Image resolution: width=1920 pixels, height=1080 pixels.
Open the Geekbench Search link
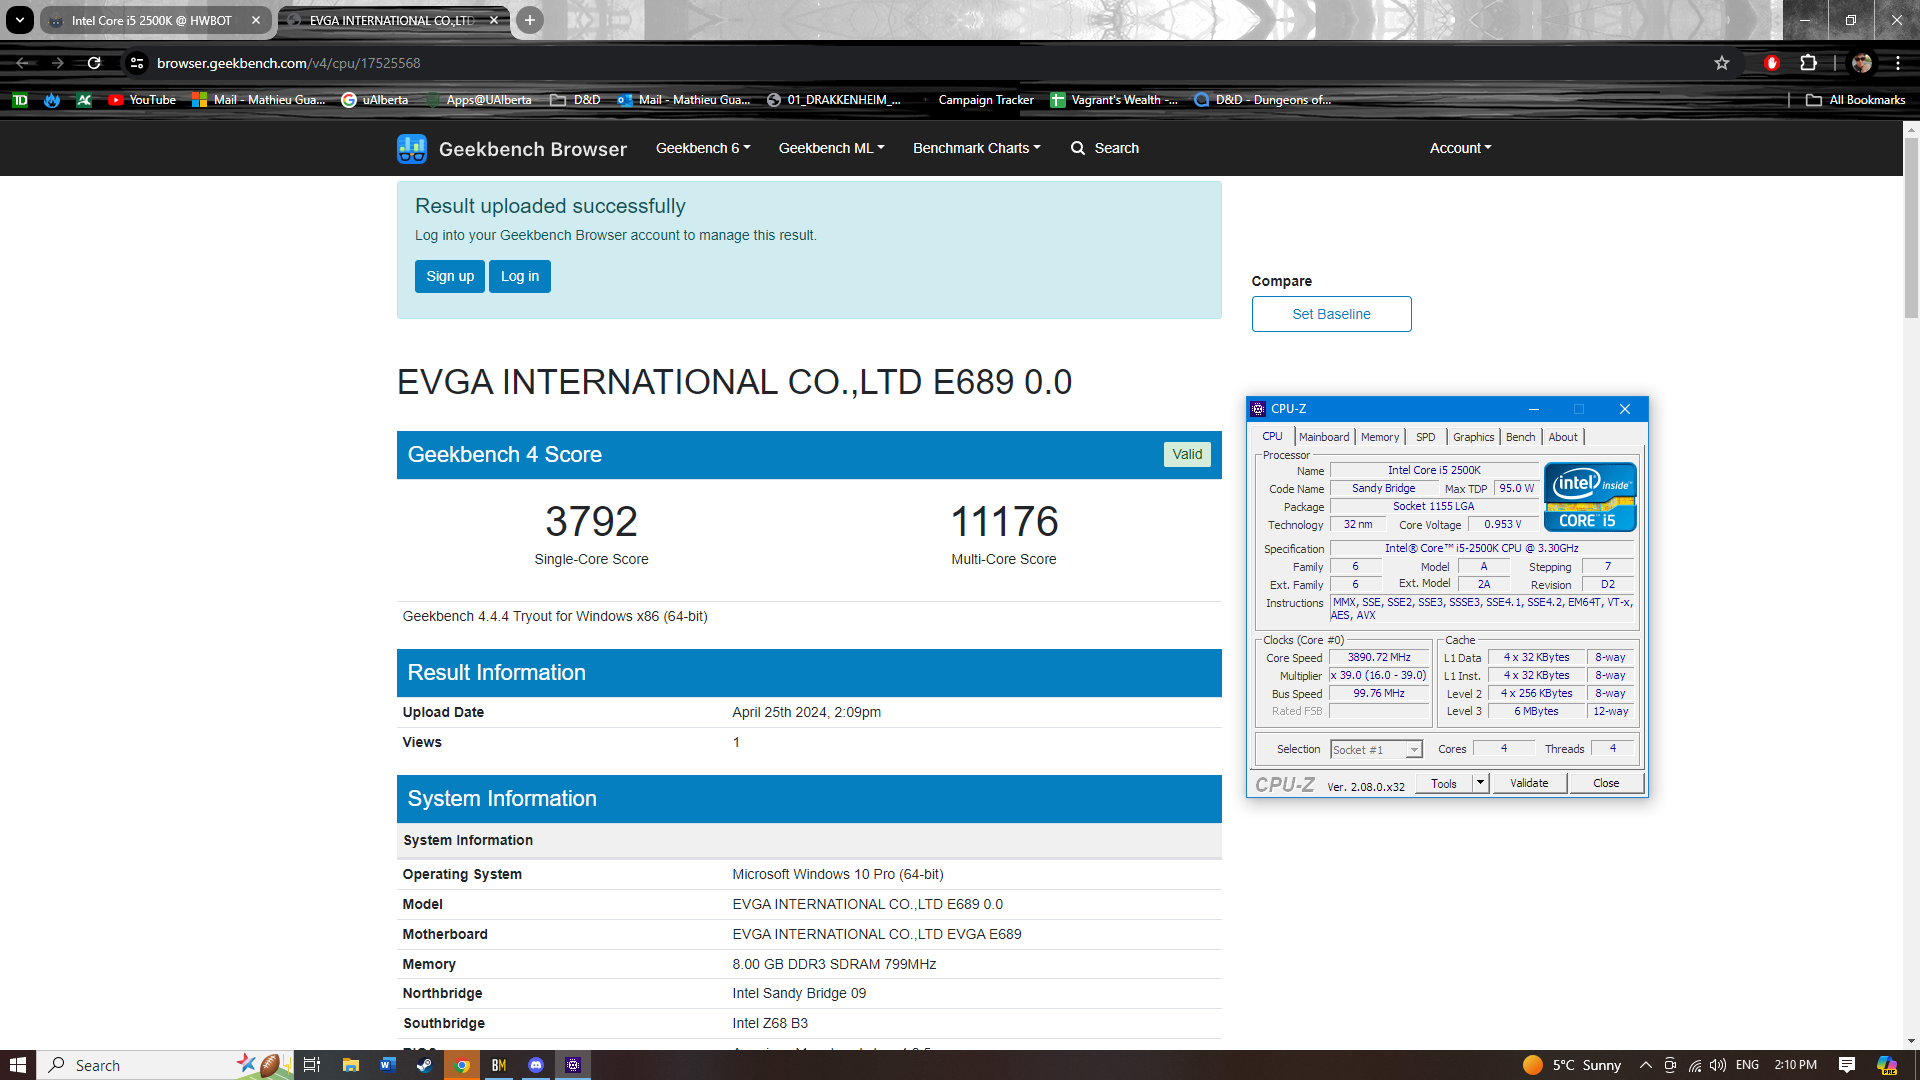[1105, 148]
